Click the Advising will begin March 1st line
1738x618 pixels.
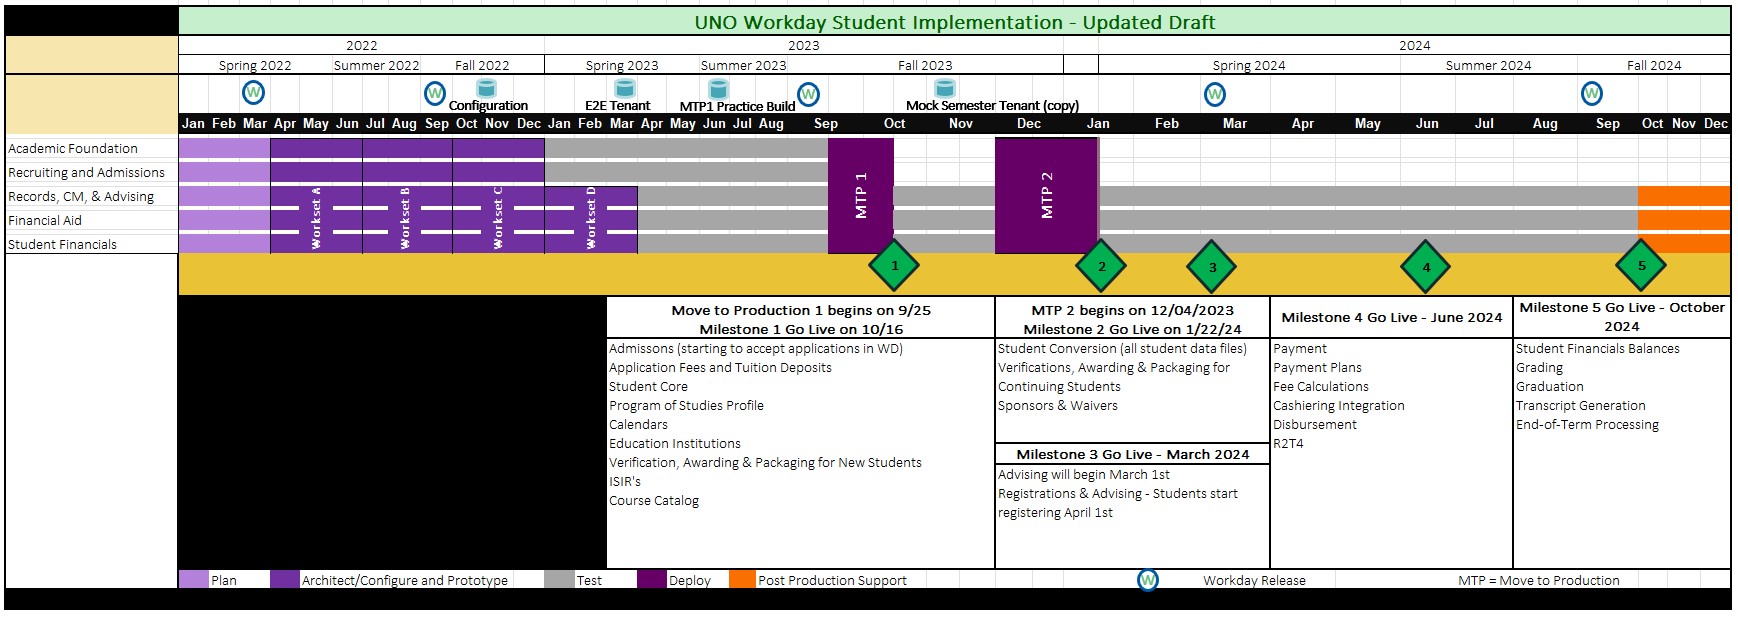(1084, 474)
